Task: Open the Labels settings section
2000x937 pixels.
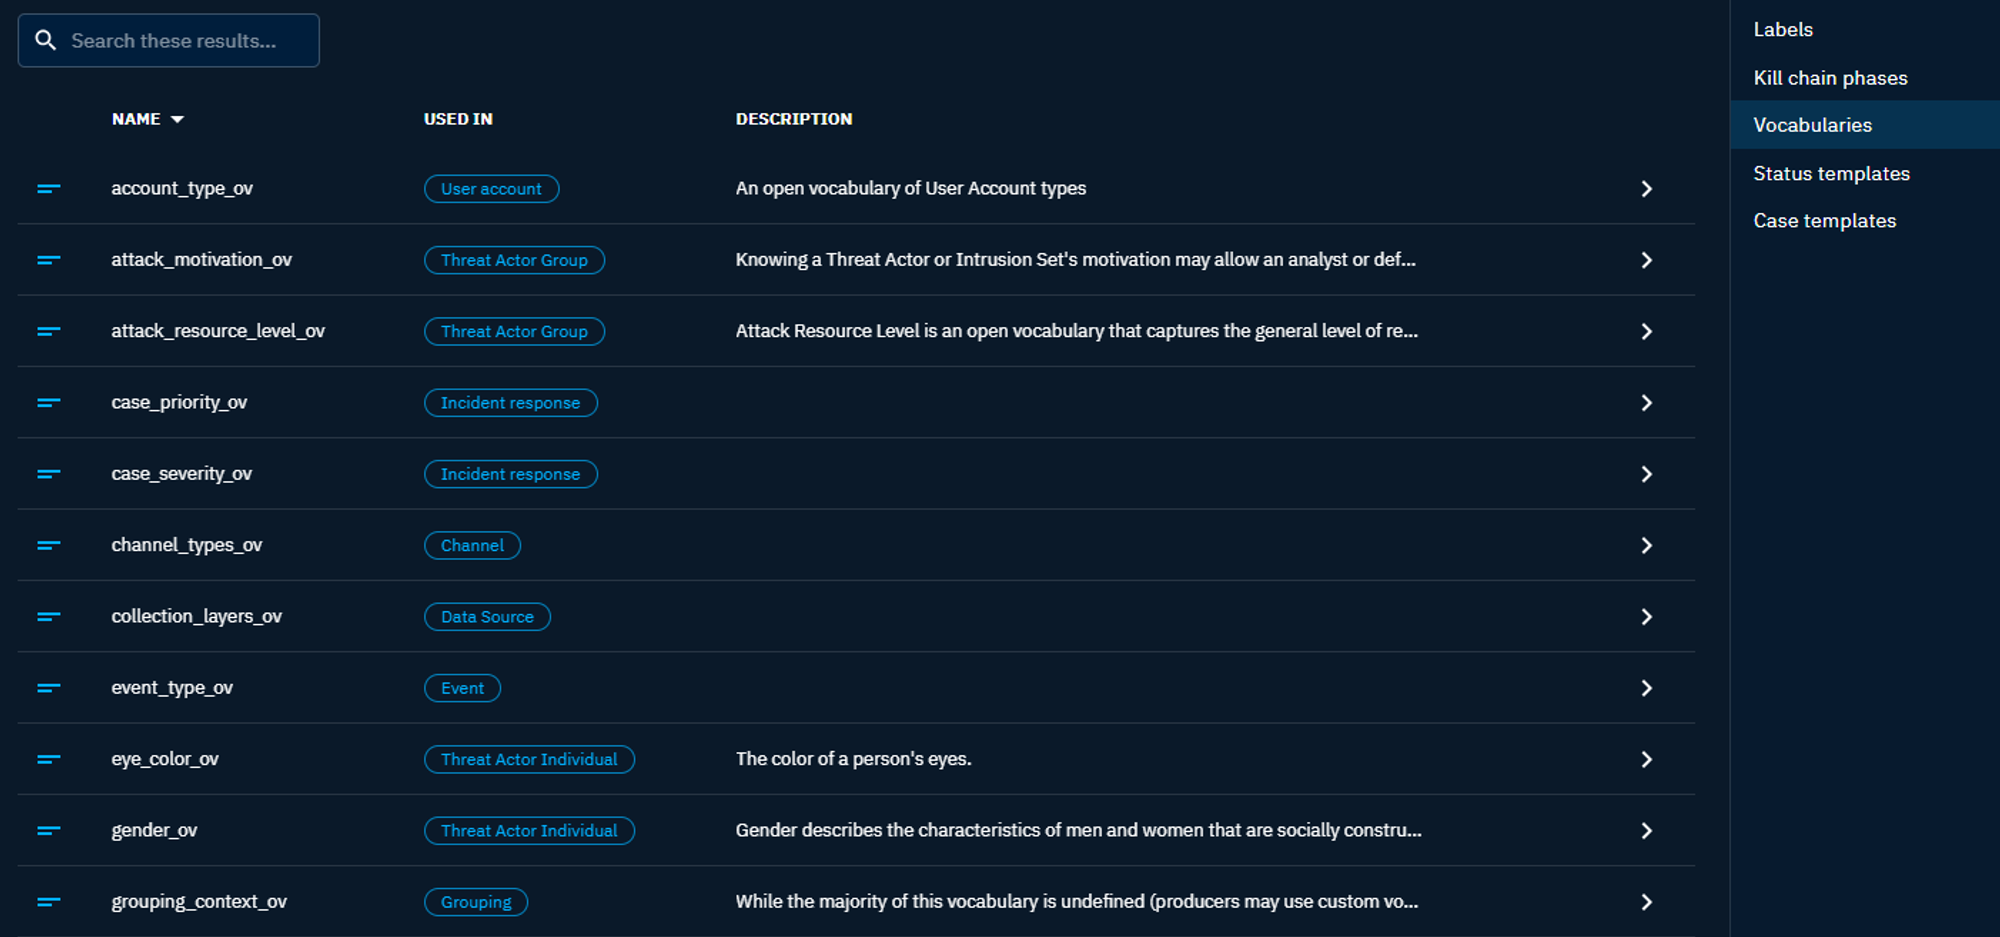Action: [x=1783, y=29]
